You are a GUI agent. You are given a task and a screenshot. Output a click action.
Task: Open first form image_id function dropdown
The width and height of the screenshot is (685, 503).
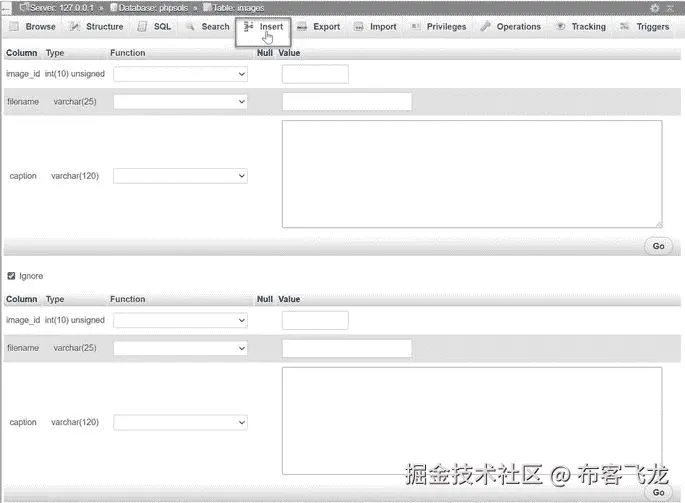[180, 74]
